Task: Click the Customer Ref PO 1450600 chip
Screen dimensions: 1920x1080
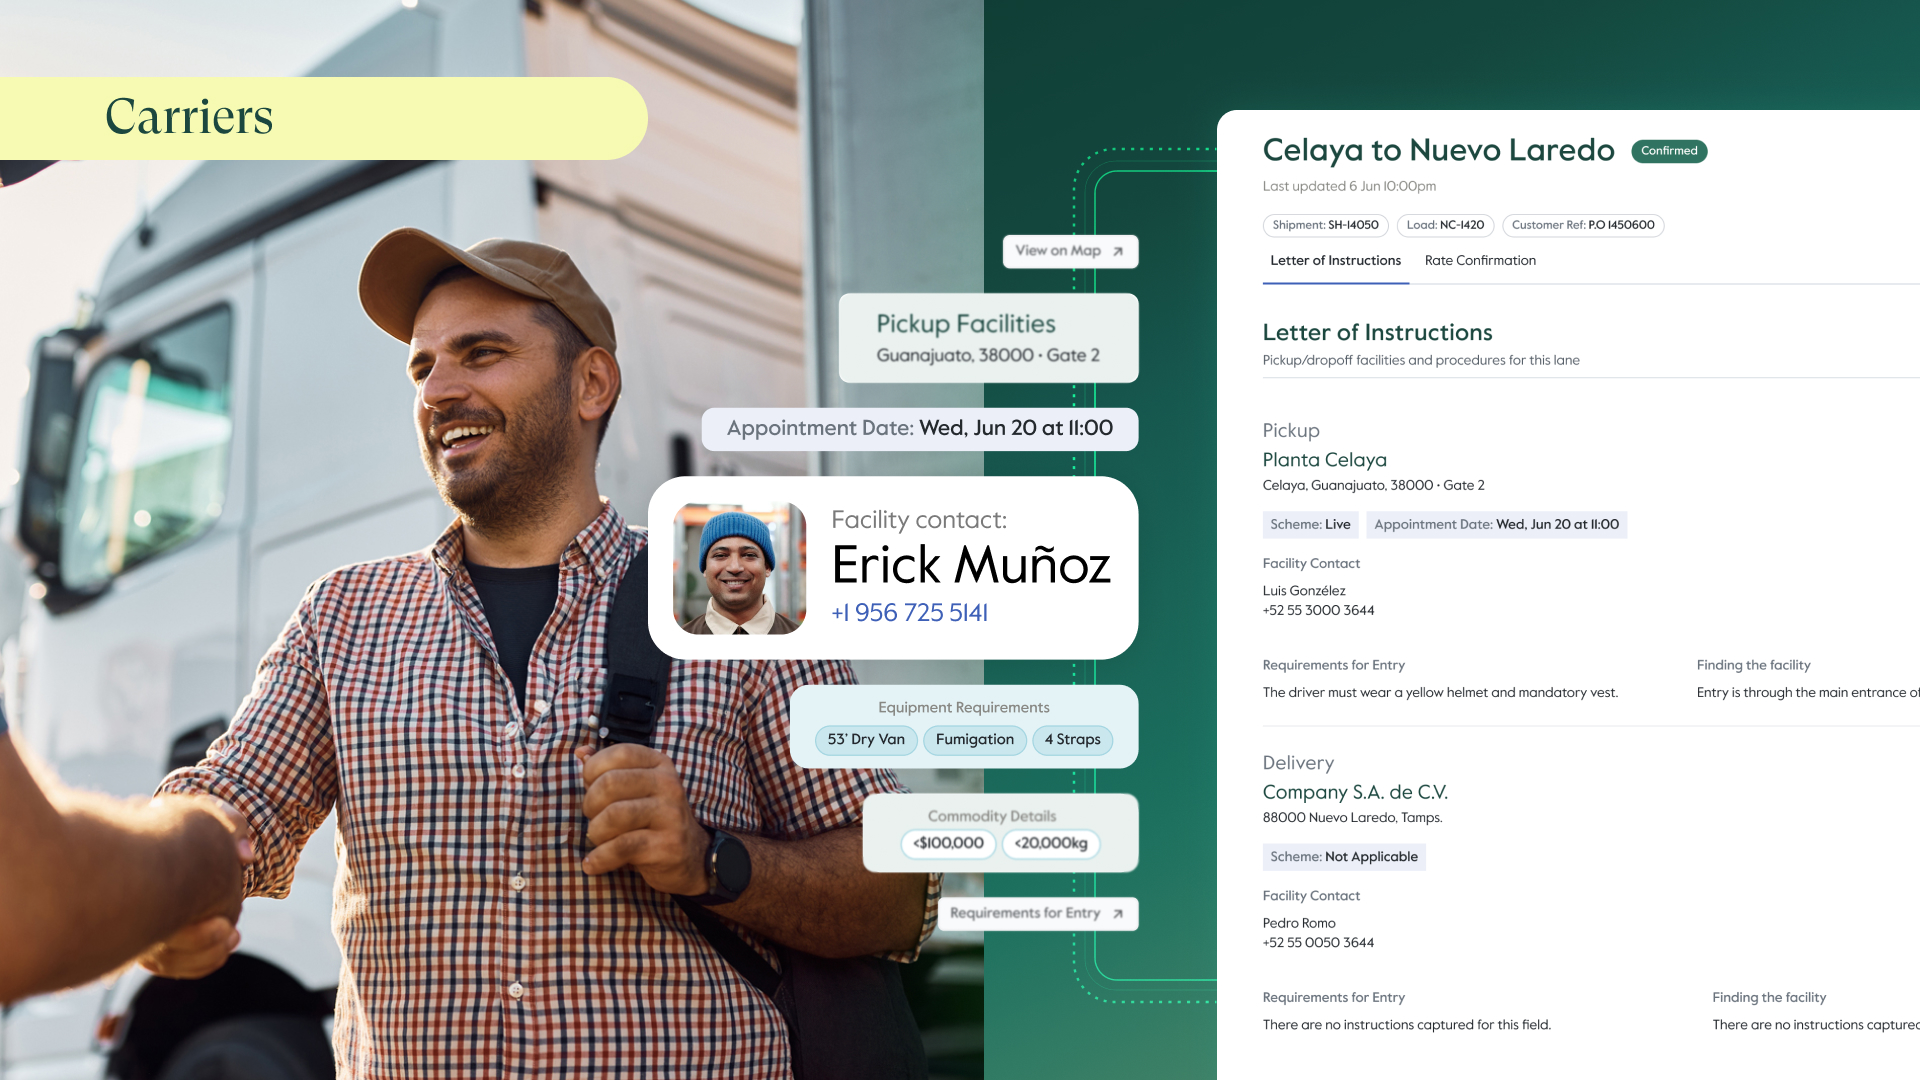Action: (1583, 226)
